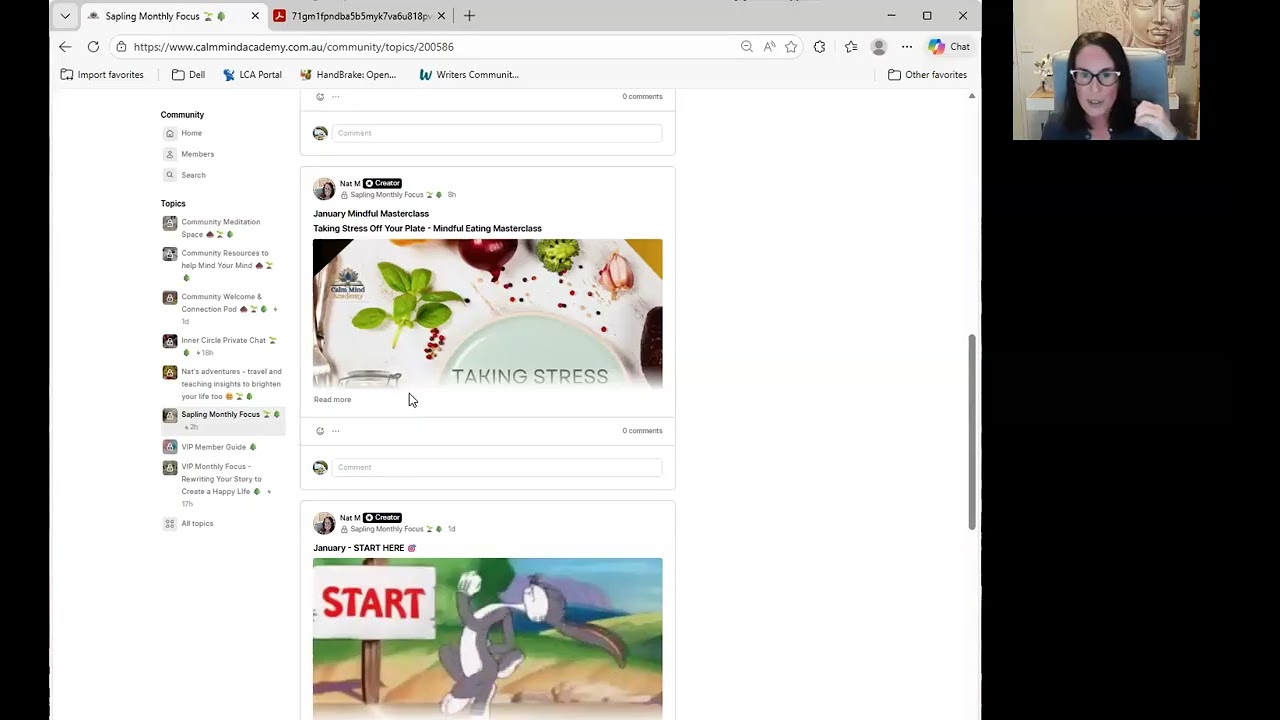Open browser settings and more menu
Screen dimensions: 1280x720
coord(907,47)
